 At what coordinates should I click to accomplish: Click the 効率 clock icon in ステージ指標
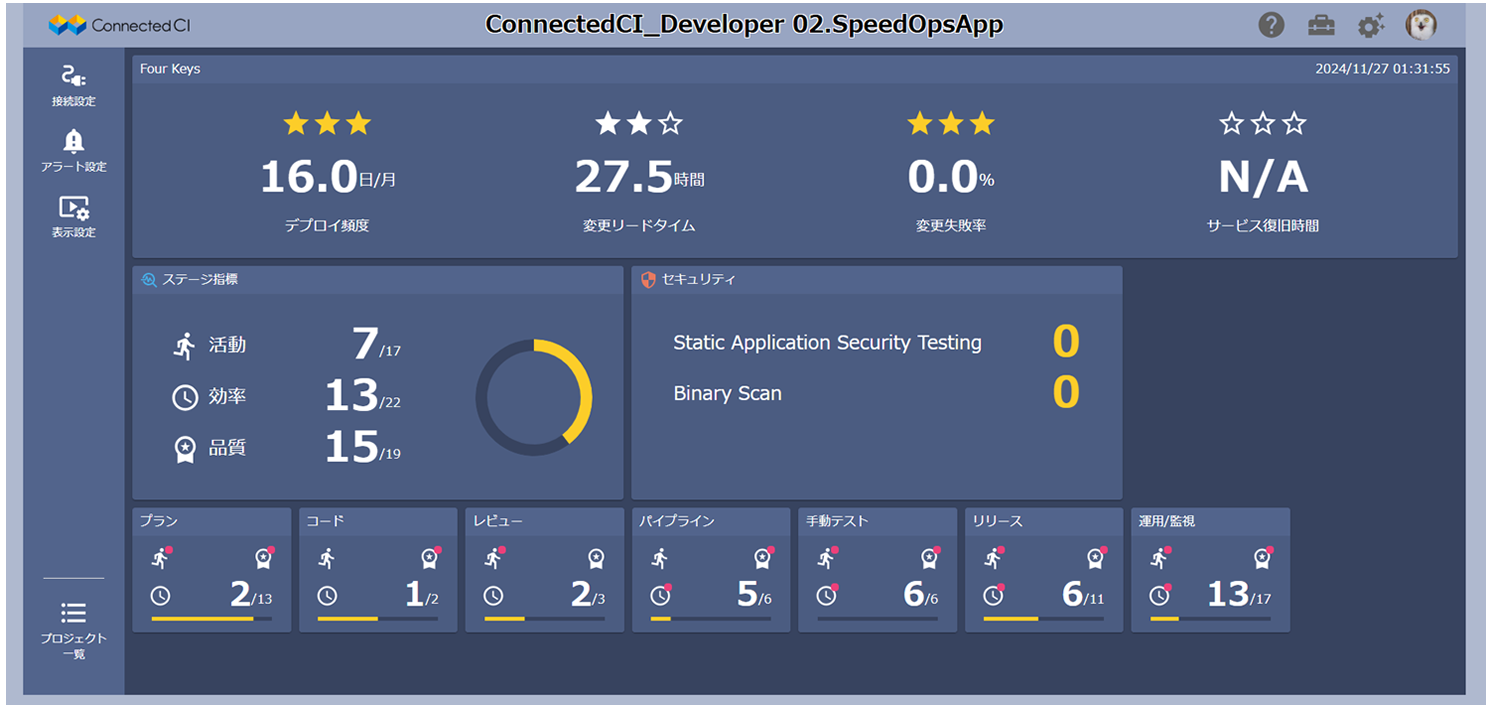pos(185,397)
